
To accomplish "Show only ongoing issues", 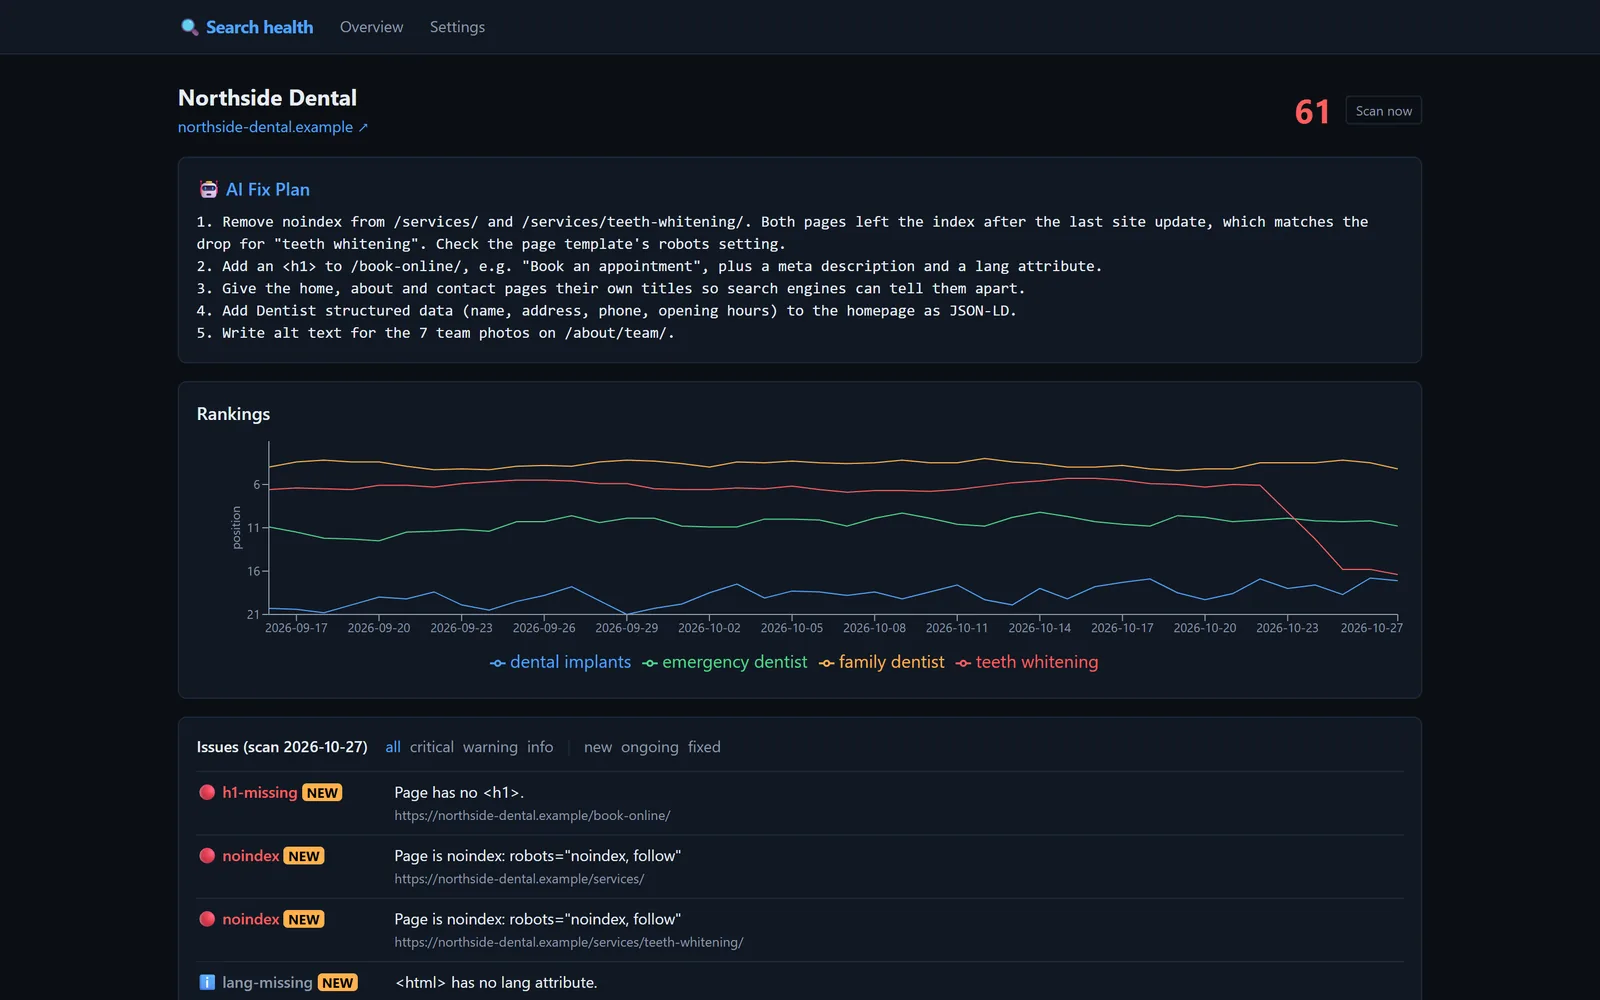I will pos(650,747).
